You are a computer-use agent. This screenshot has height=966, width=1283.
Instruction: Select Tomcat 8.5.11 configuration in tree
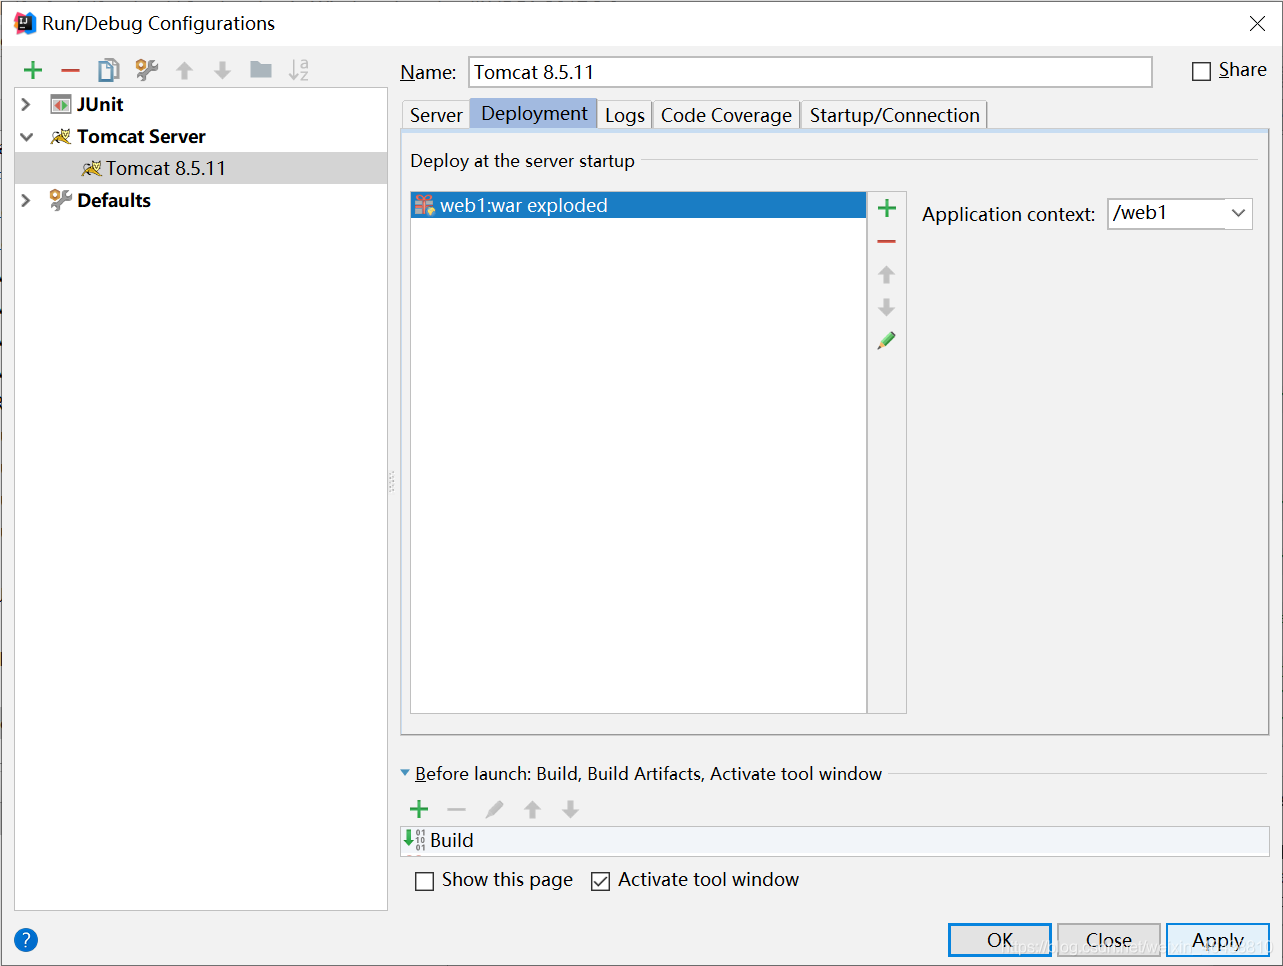click(x=201, y=168)
